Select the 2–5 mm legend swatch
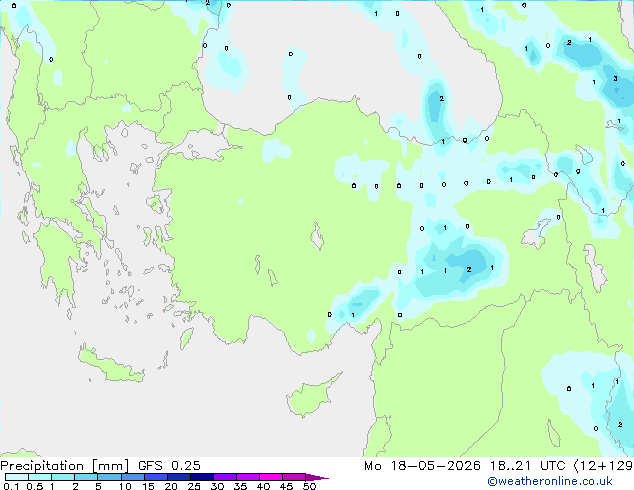This screenshot has width=634, height=490. (86, 477)
